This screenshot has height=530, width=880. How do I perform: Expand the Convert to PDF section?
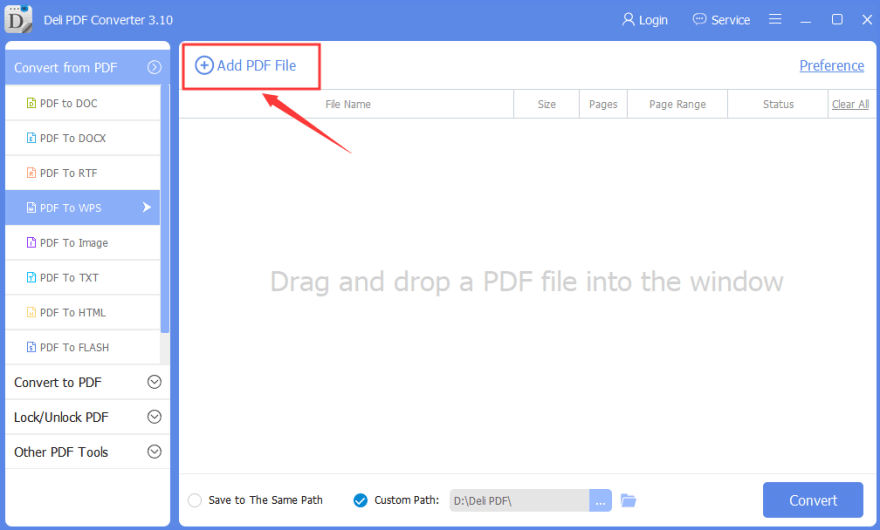pos(154,382)
